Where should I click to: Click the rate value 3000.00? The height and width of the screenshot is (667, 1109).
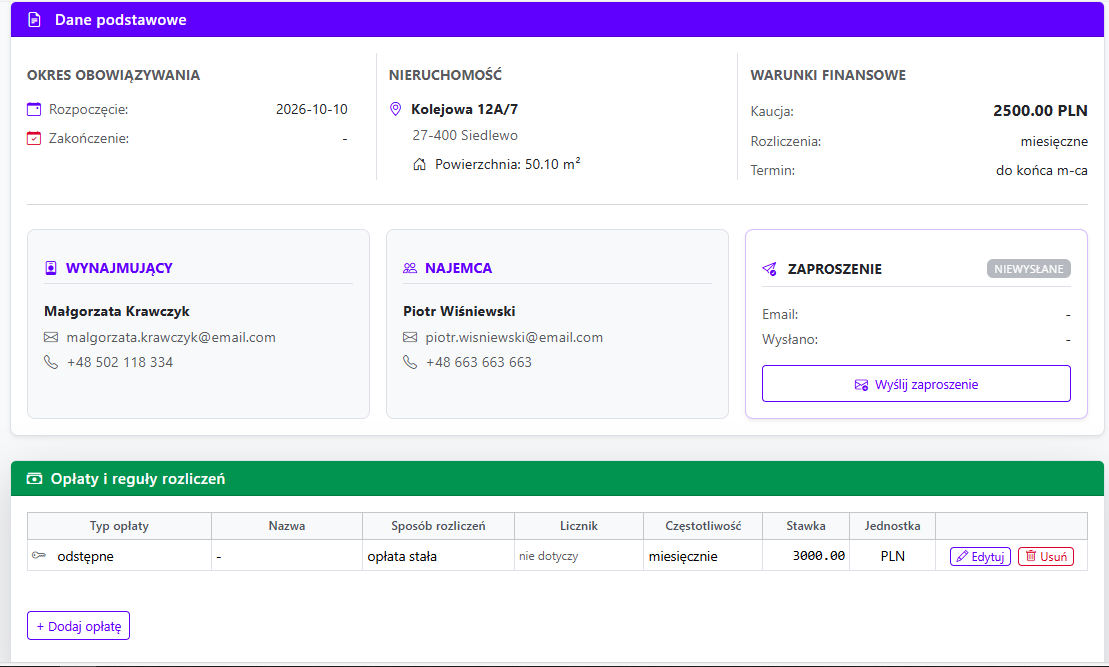819,555
